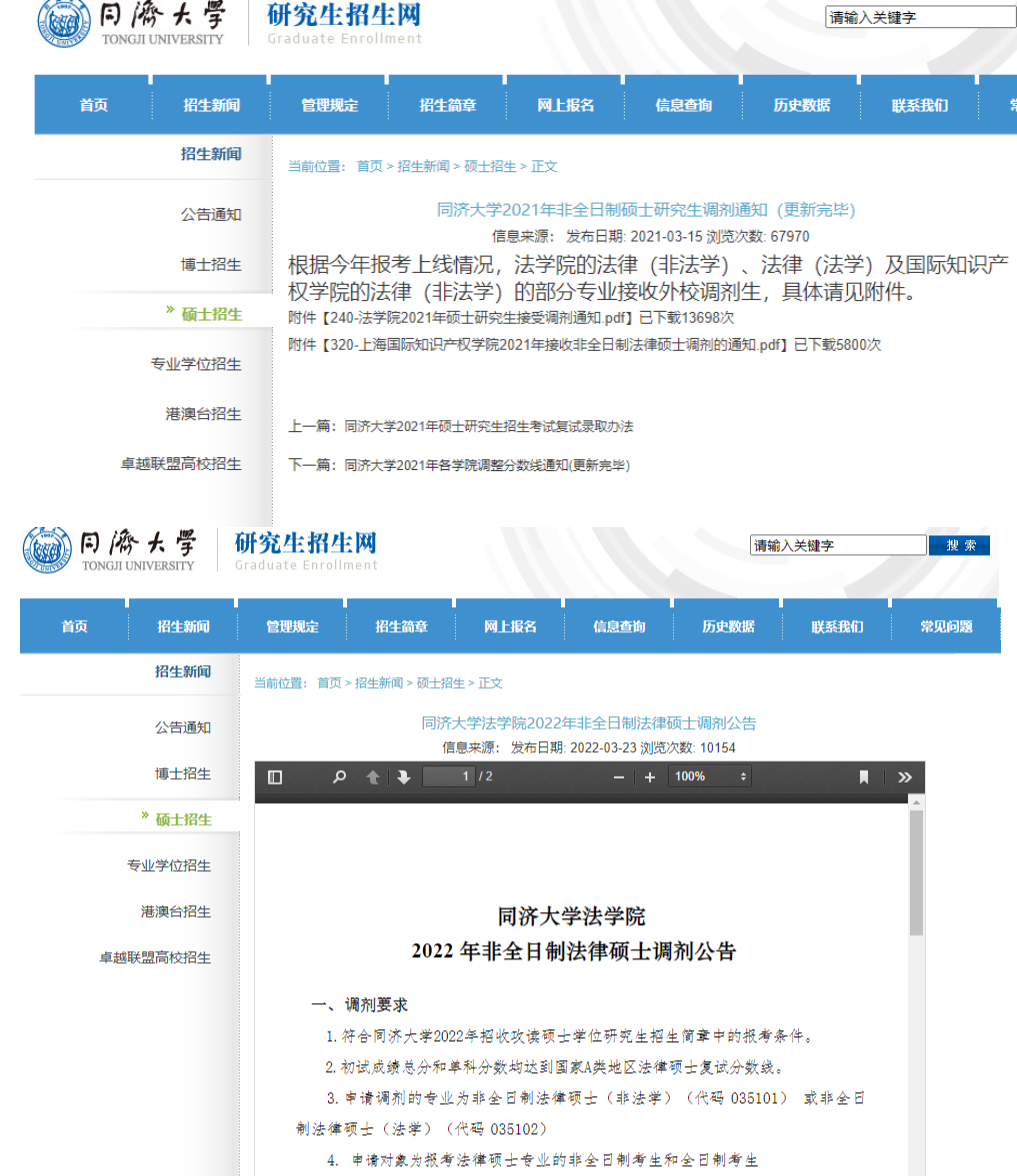Click the PDF bookmark icon

coord(864,777)
